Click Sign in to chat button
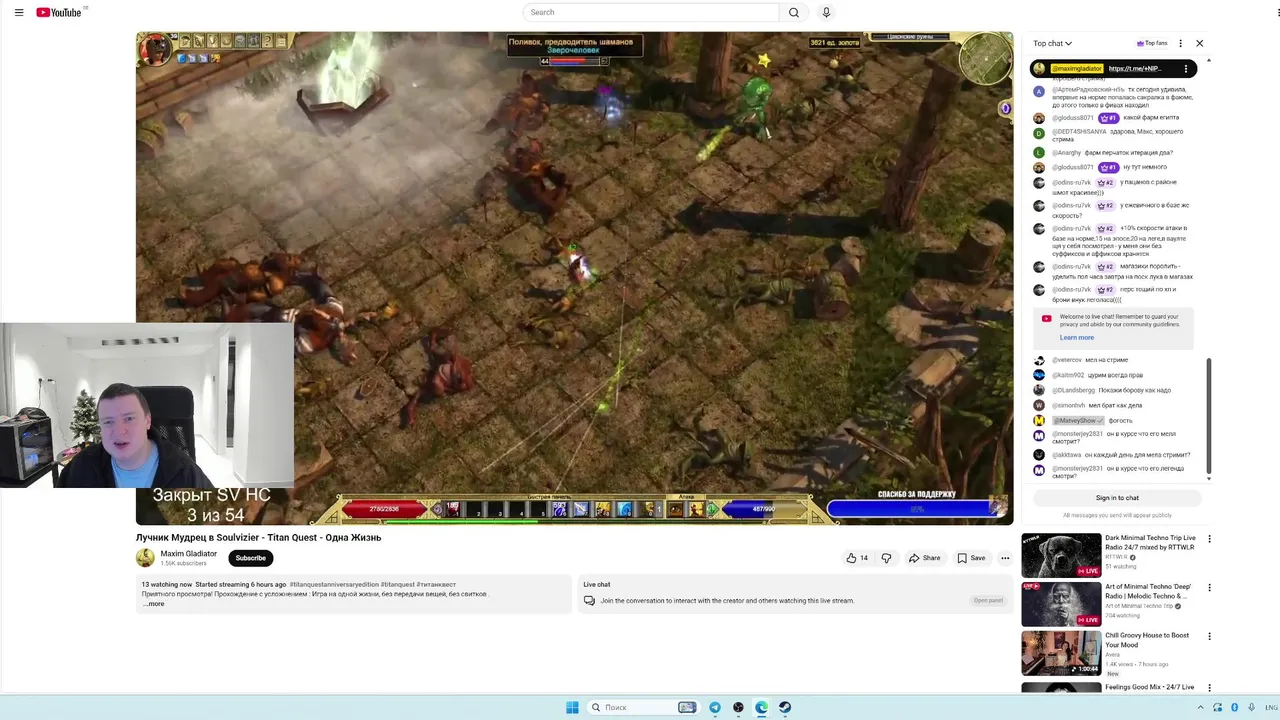This screenshot has height=720, width=1280. tap(1117, 498)
